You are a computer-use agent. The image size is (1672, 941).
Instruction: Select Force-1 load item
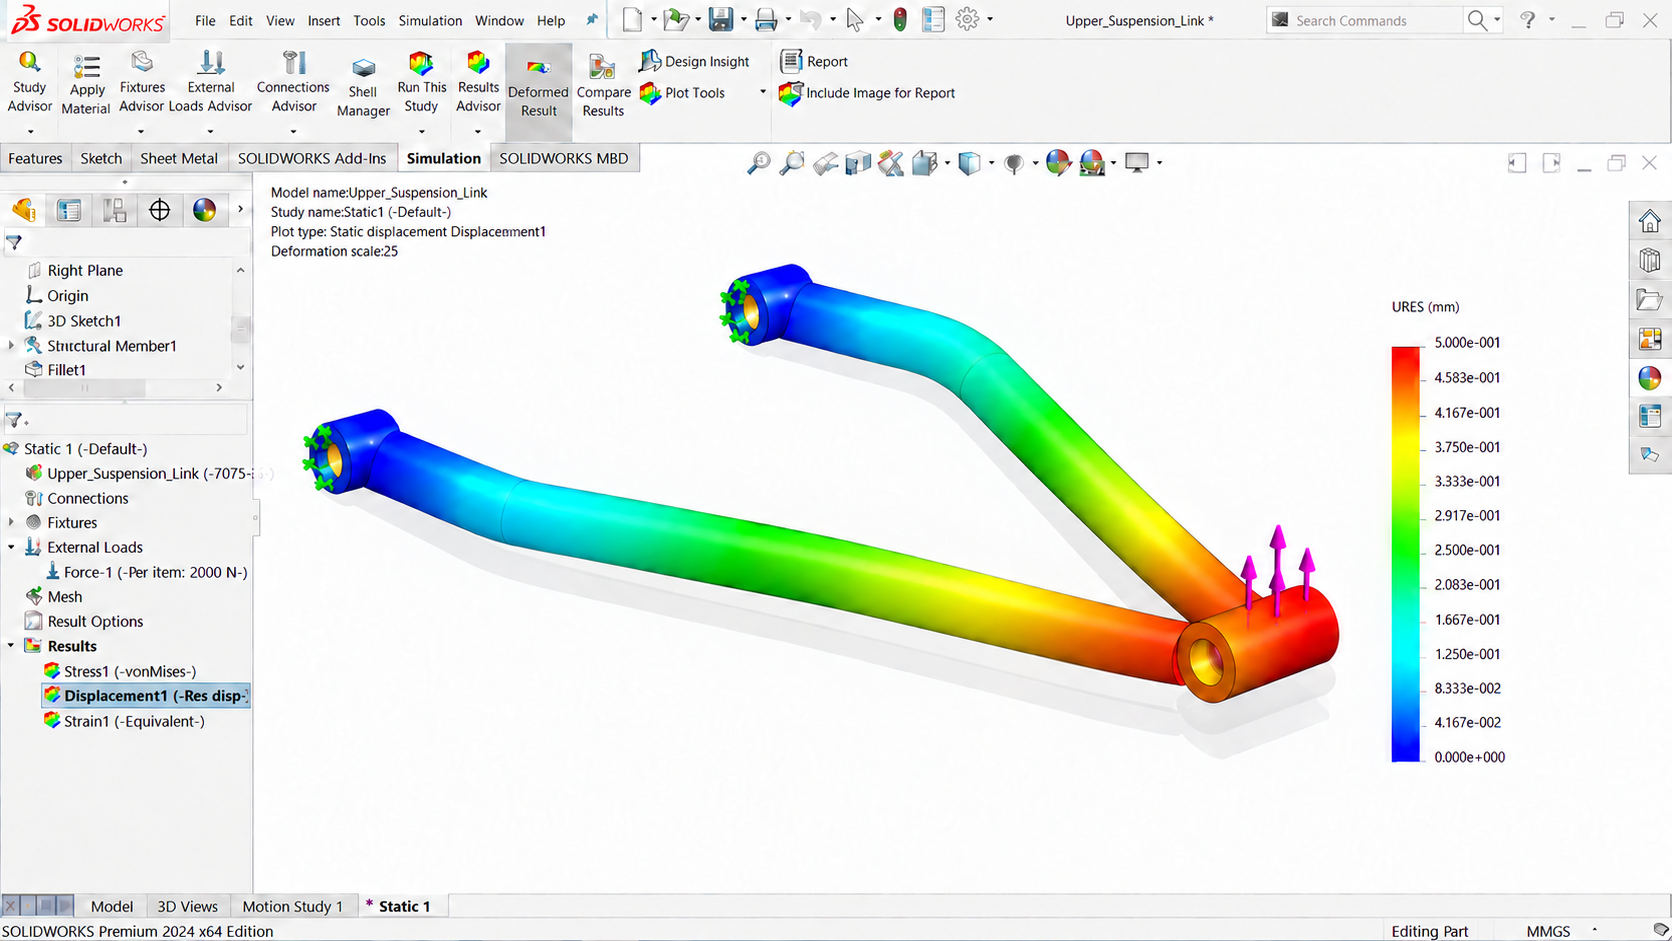point(146,572)
